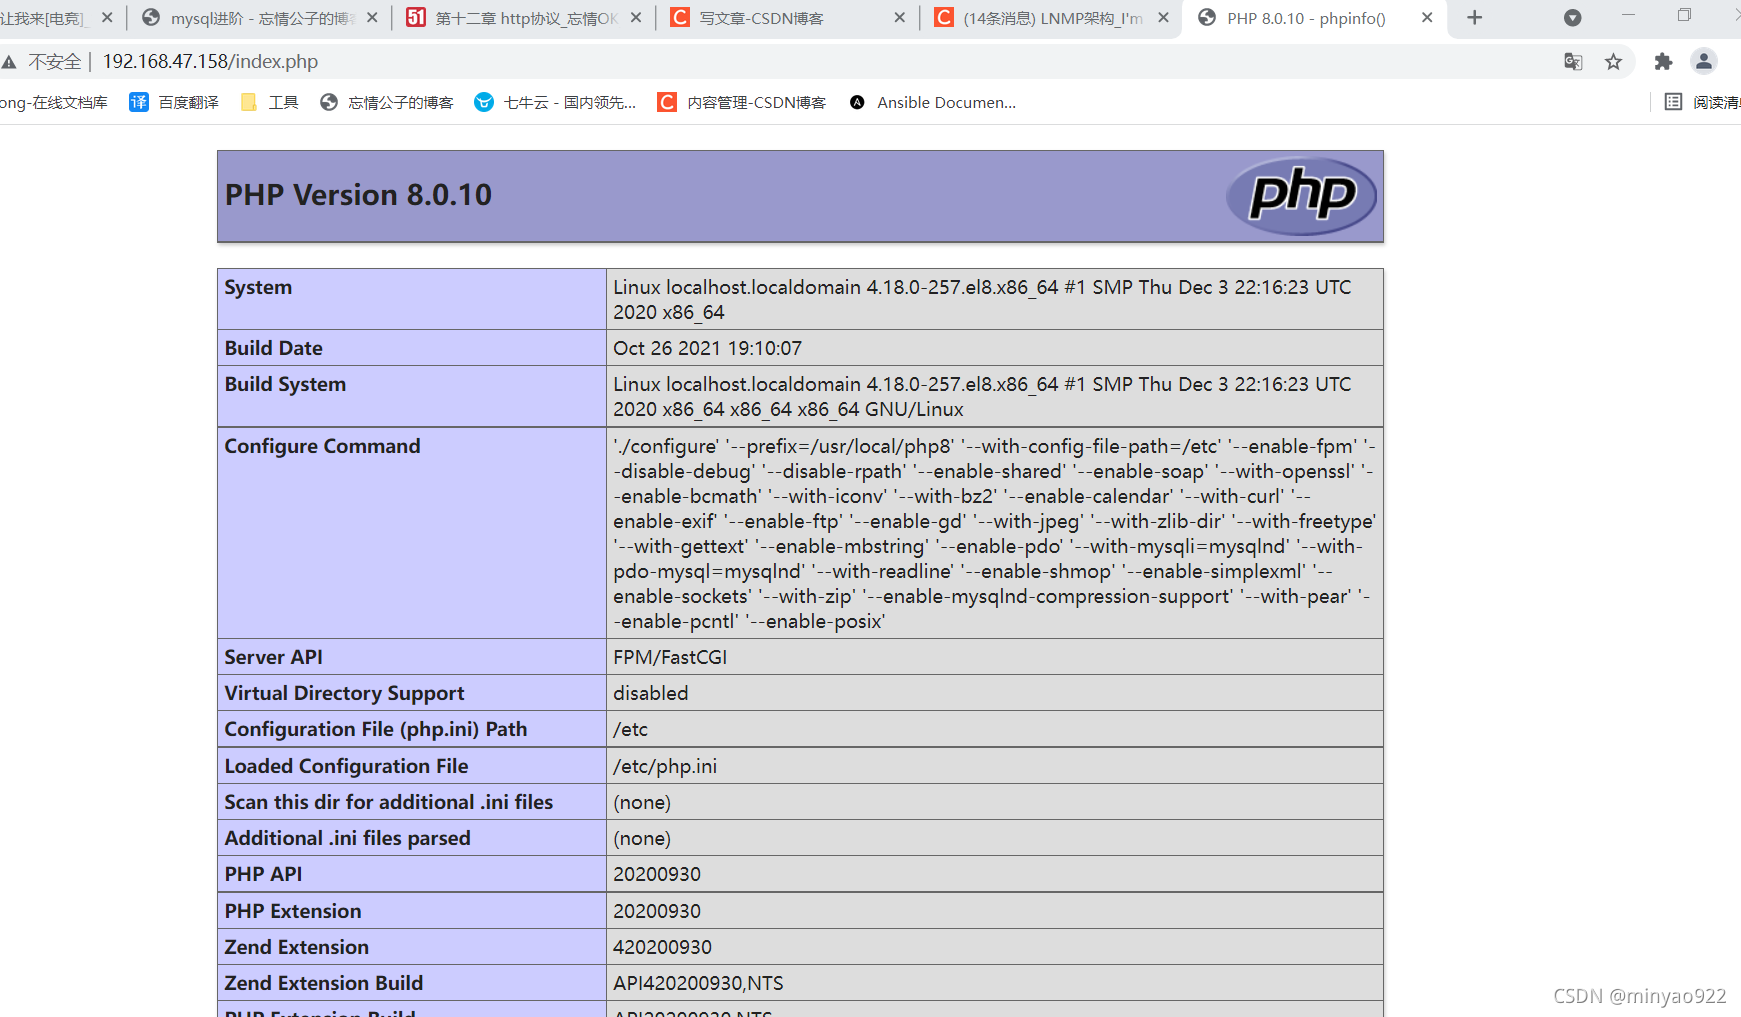The width and height of the screenshot is (1741, 1017).
Task: Minimize the browser window
Action: click(x=1628, y=15)
